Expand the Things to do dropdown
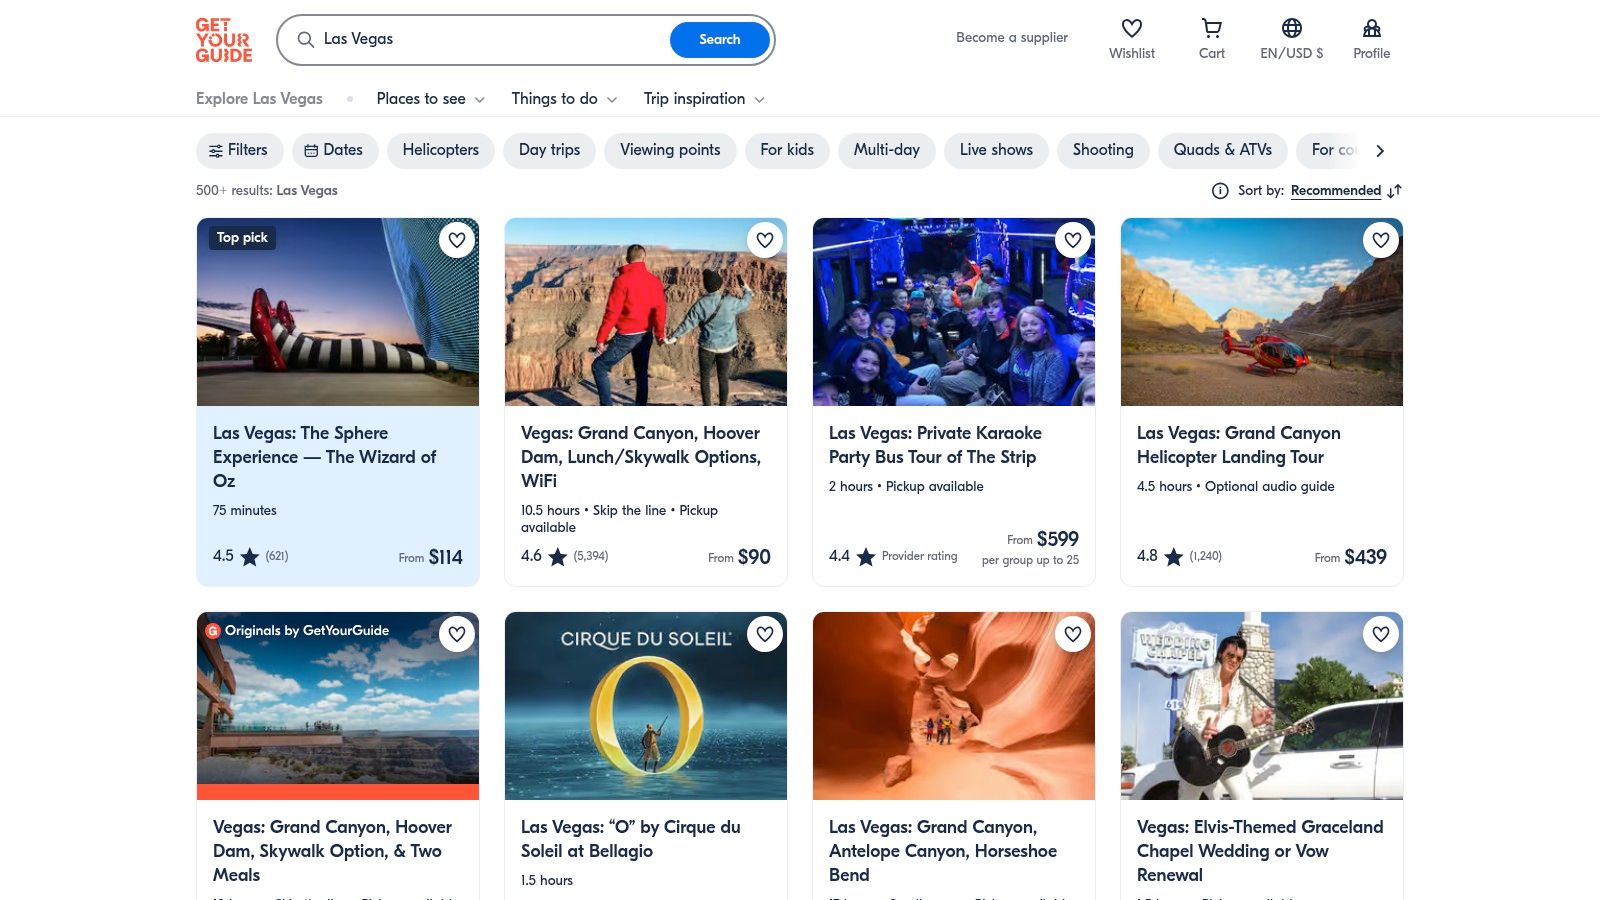Viewport: 1600px width, 900px height. 564,99
